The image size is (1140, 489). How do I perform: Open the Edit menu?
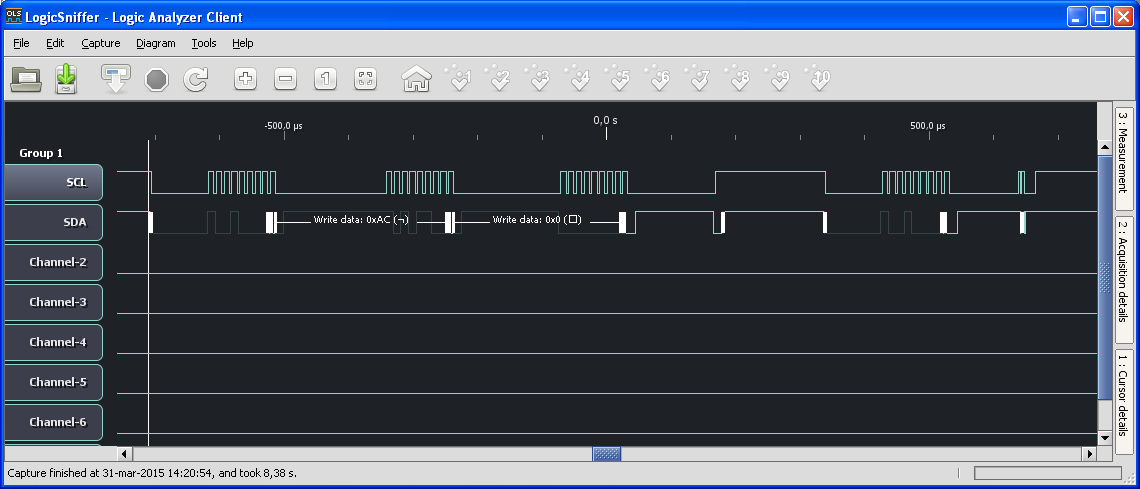point(55,43)
